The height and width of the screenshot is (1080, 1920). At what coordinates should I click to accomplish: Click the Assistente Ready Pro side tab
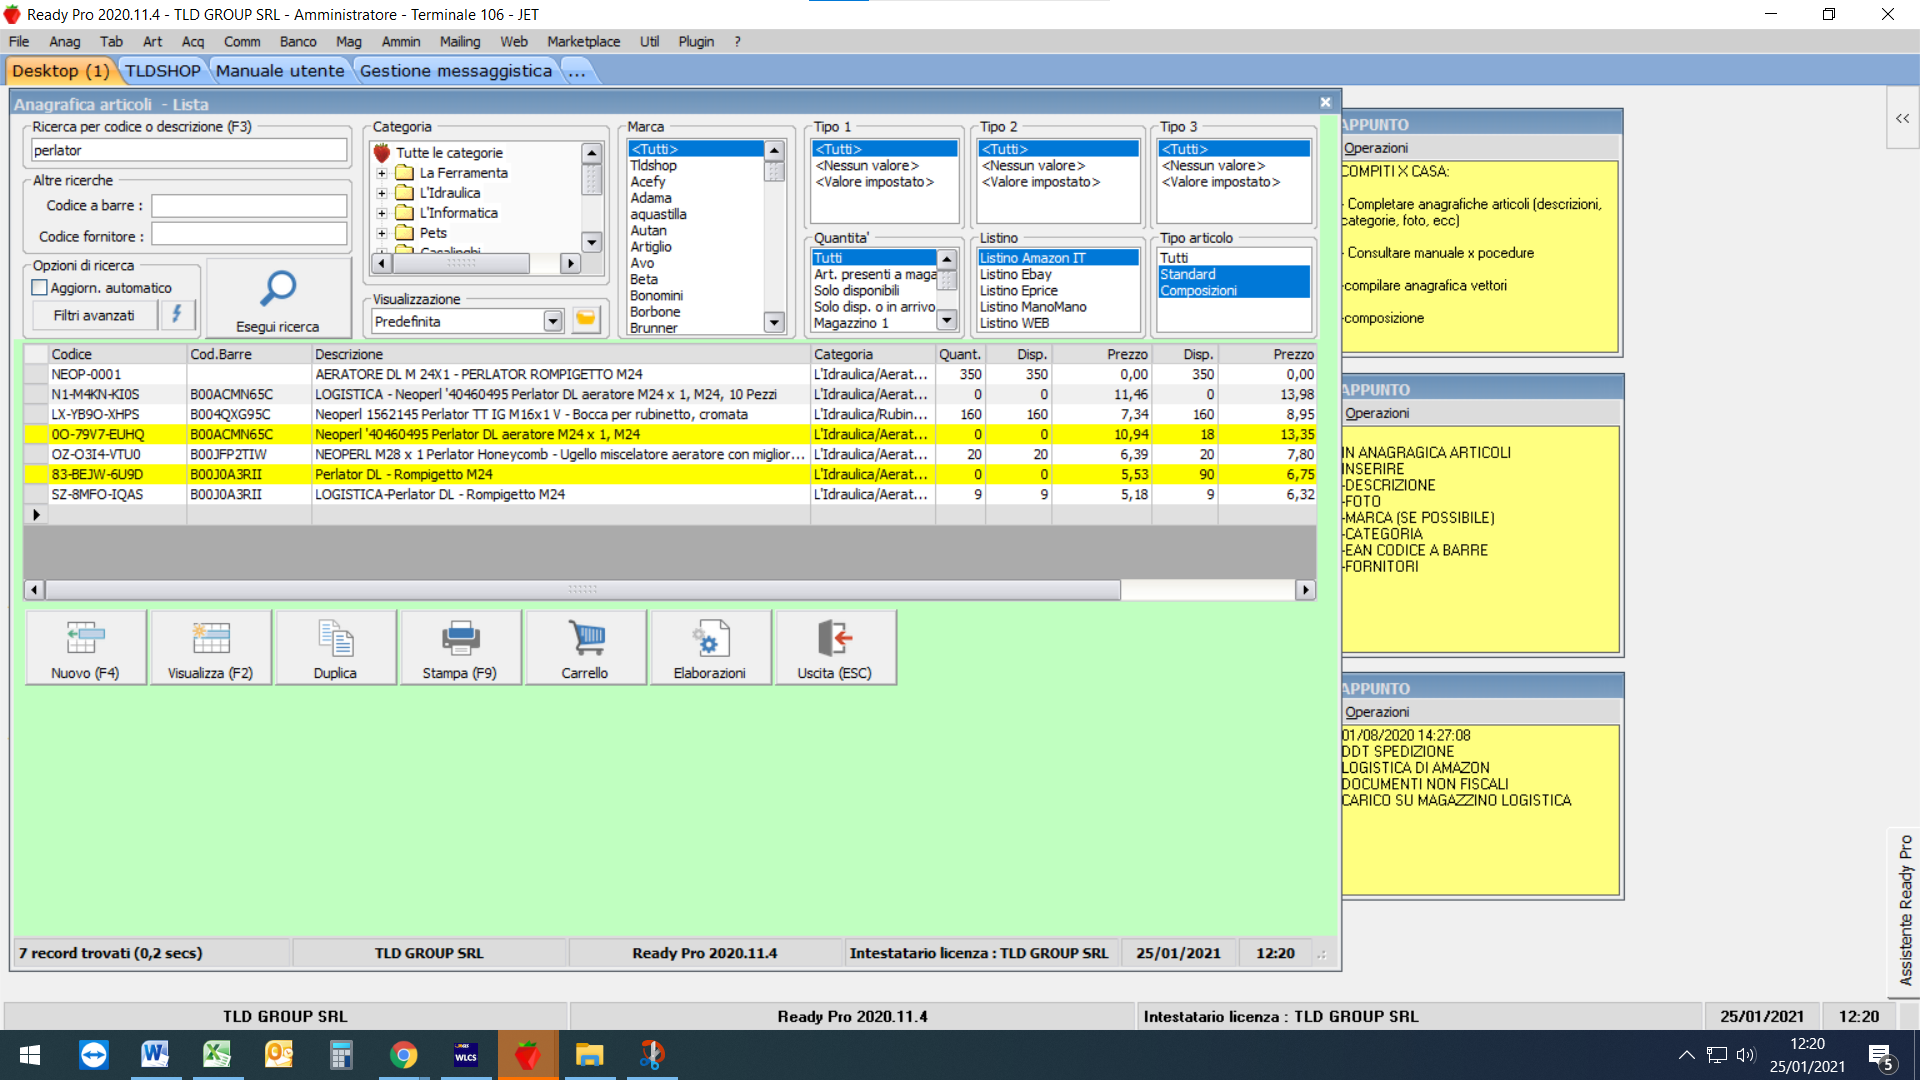pyautogui.click(x=1905, y=912)
